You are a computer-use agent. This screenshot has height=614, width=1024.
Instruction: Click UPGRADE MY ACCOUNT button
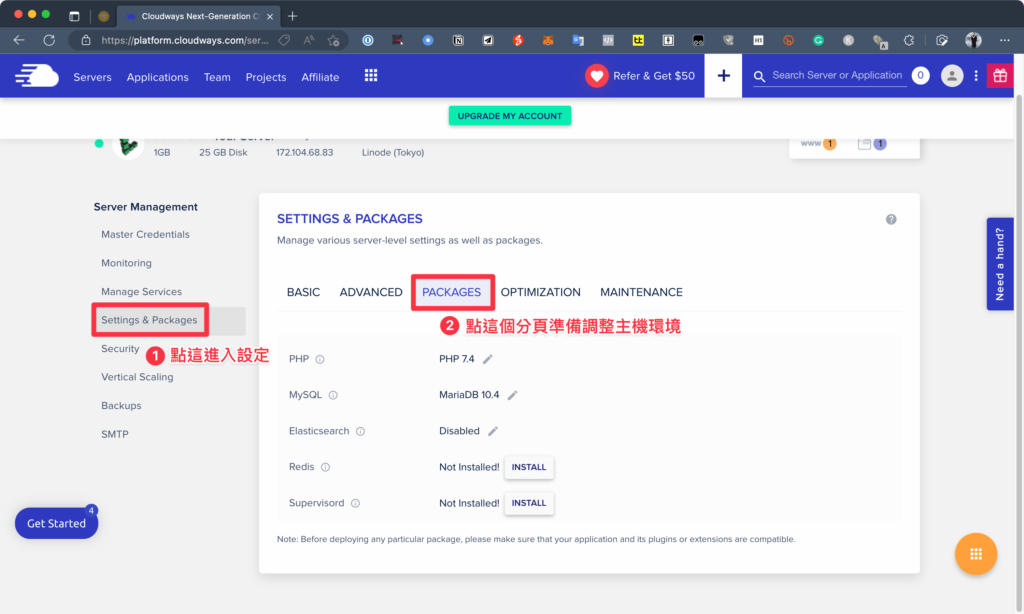click(509, 116)
